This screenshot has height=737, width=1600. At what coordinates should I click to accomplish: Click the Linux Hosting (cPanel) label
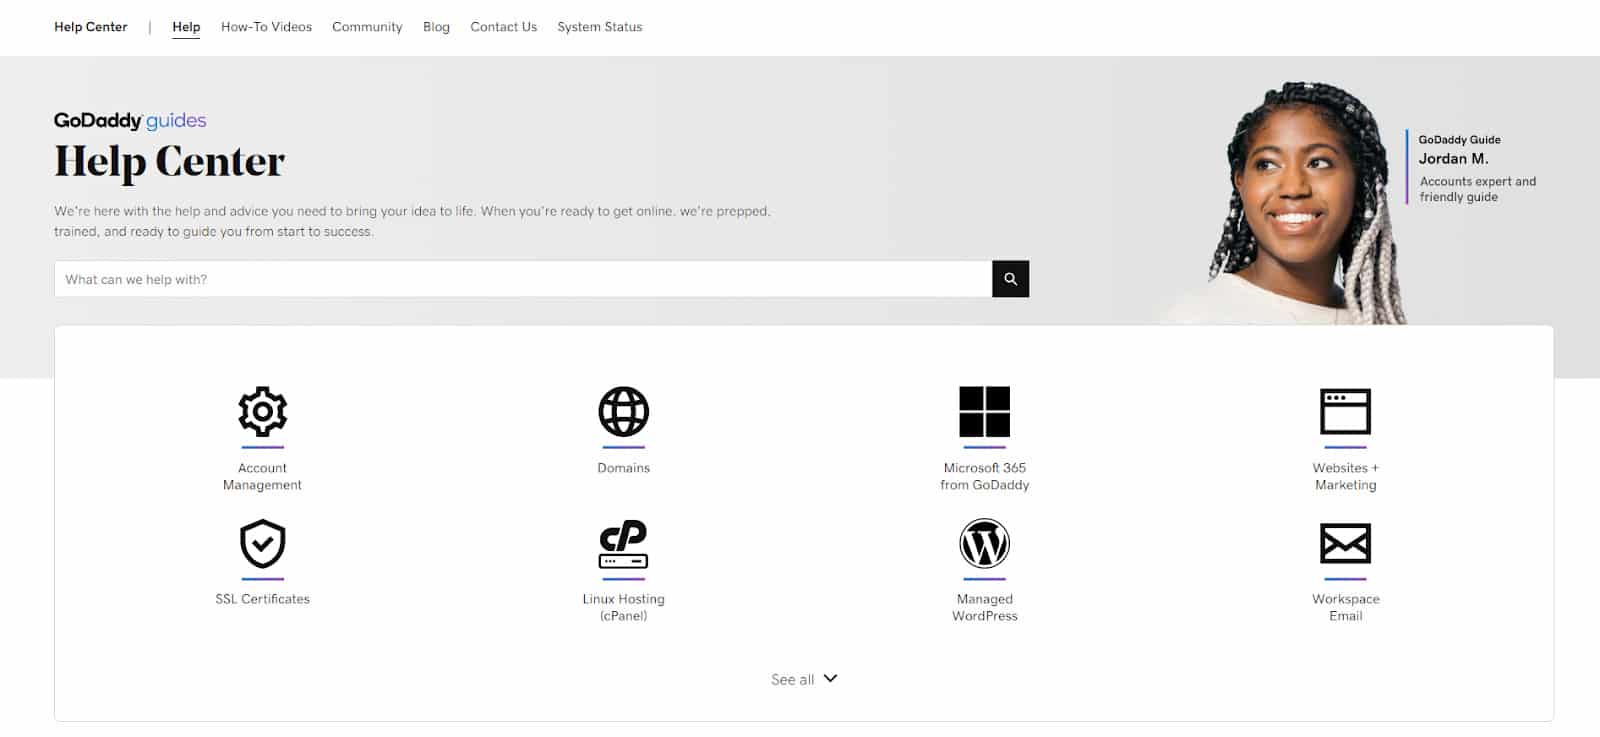click(x=623, y=607)
